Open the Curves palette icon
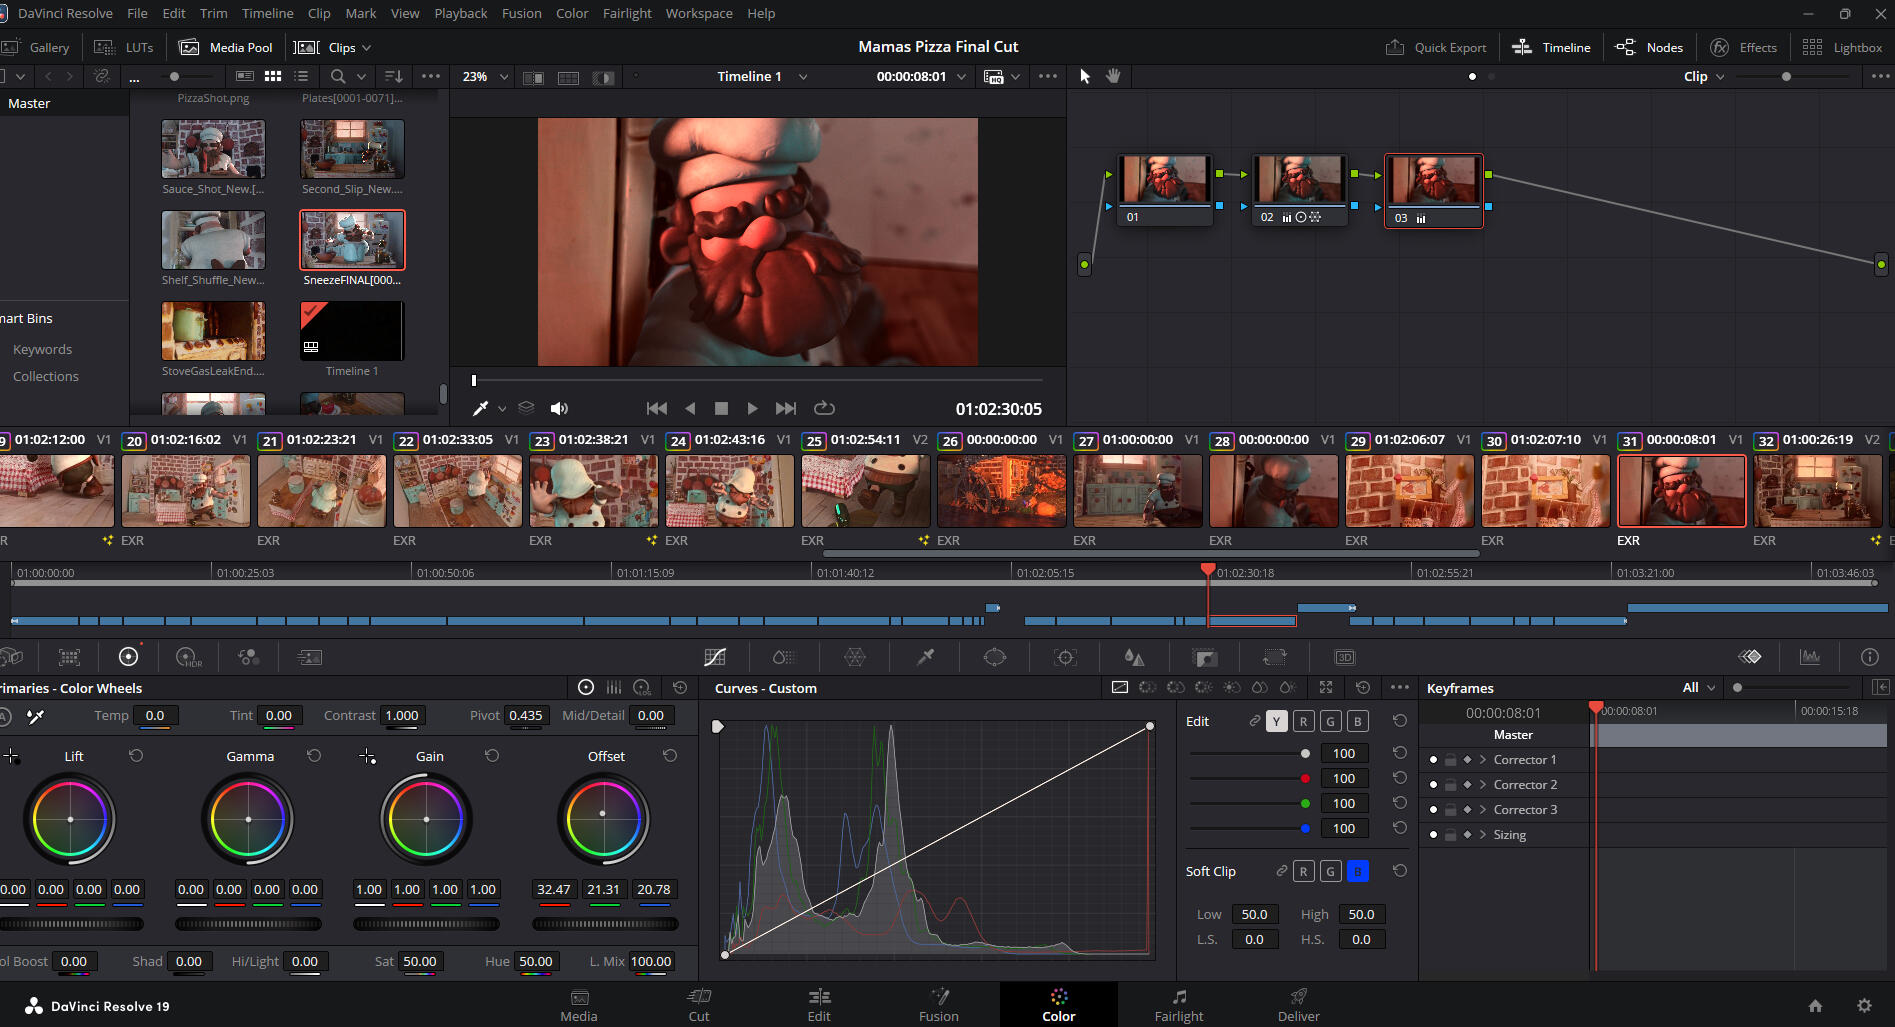This screenshot has height=1027, width=1895. click(x=714, y=657)
